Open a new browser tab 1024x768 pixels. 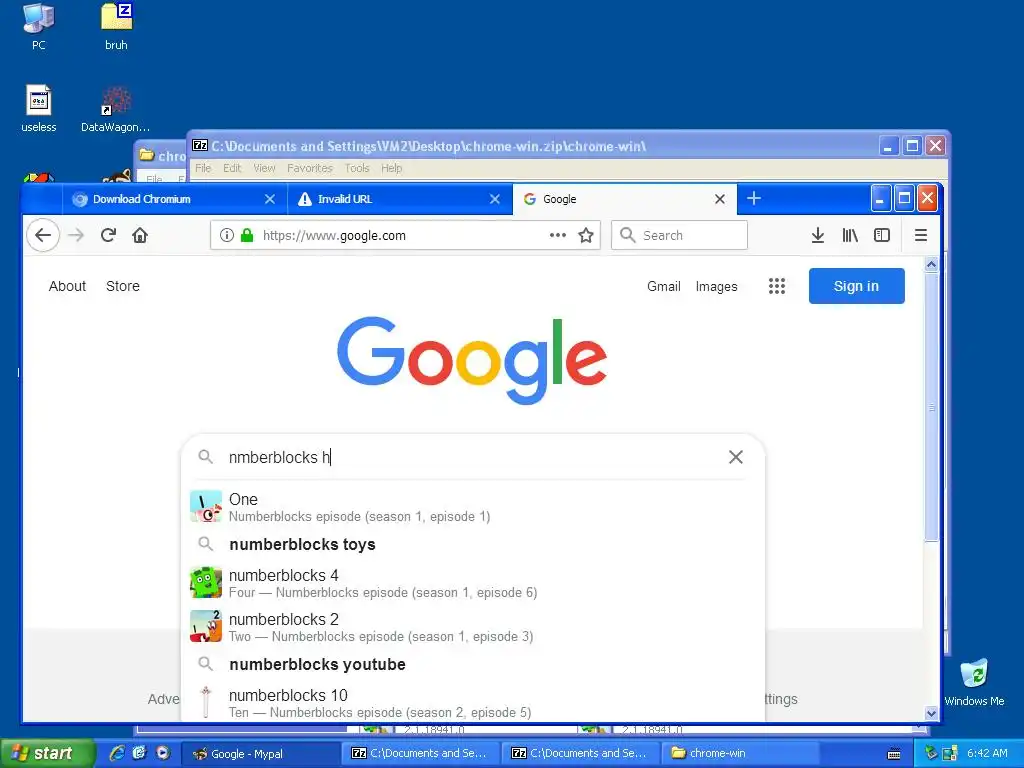point(754,199)
